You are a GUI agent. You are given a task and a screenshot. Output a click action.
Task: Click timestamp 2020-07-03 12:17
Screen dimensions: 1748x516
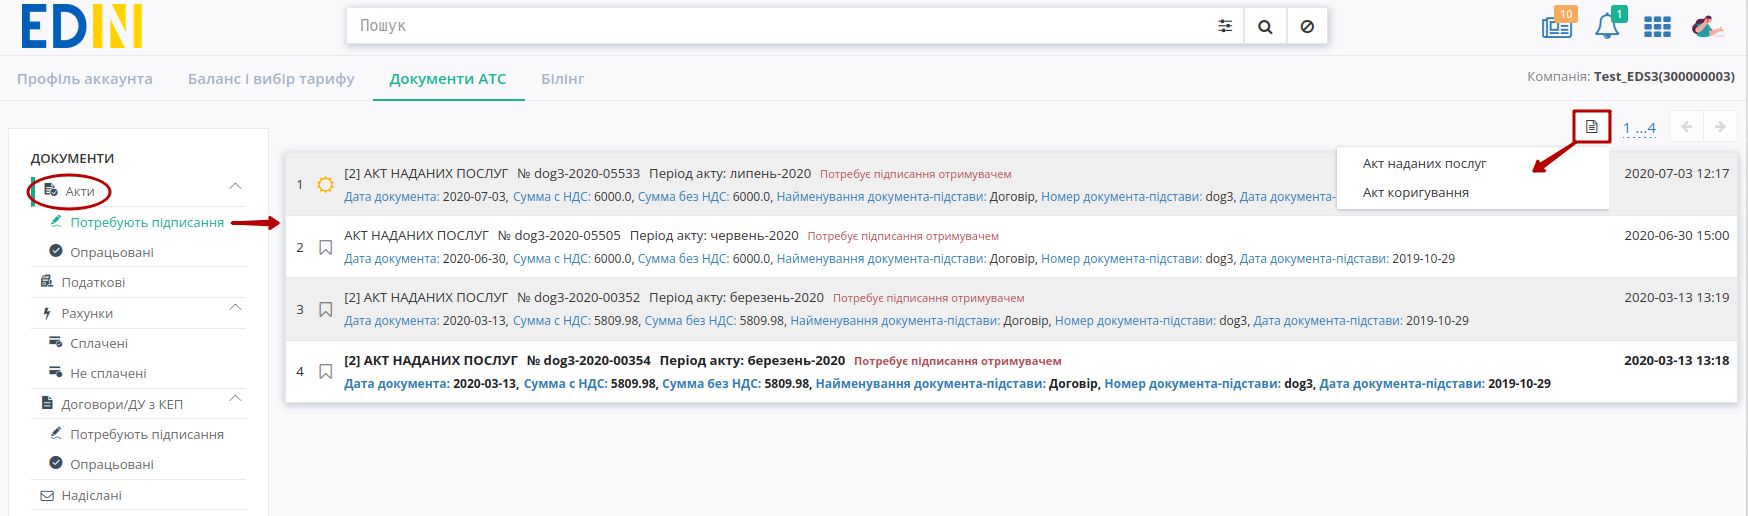(x=1677, y=173)
